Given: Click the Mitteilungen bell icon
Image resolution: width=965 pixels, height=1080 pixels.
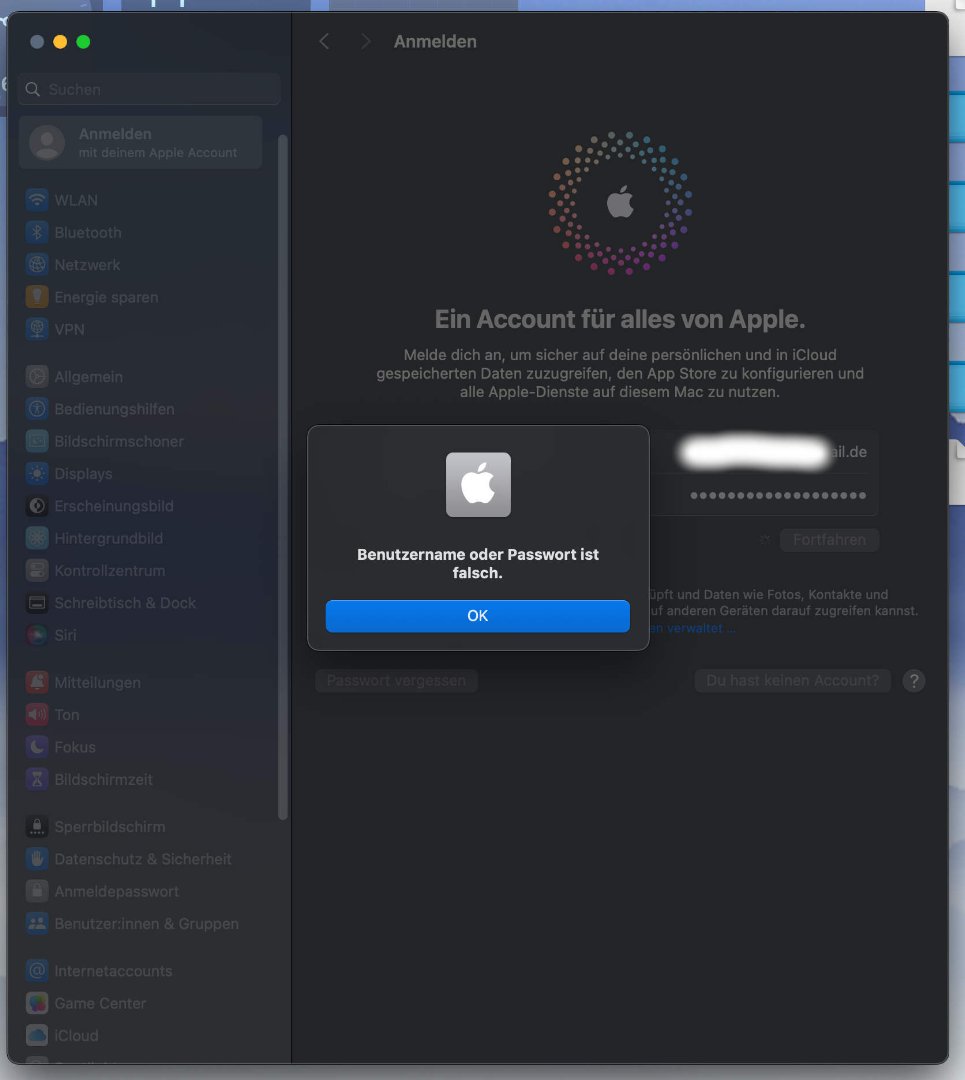Looking at the screenshot, I should (x=37, y=683).
